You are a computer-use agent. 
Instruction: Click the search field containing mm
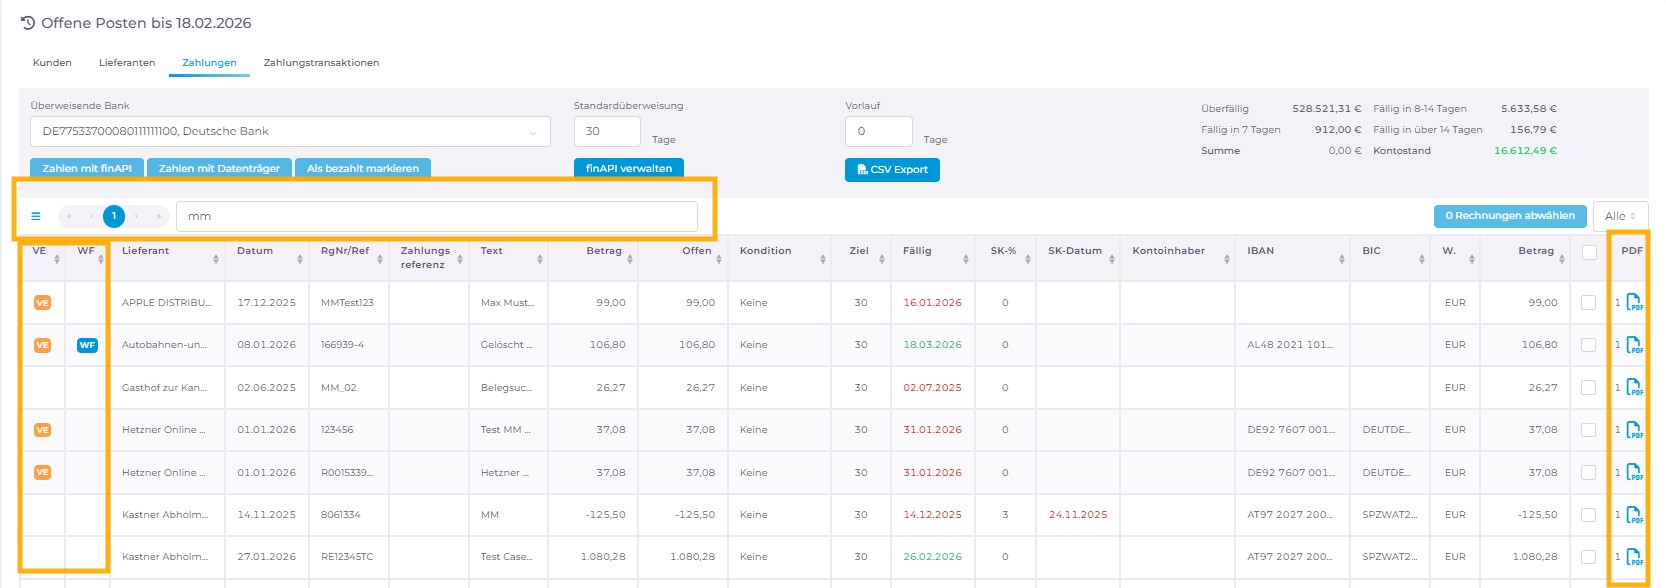click(x=436, y=216)
